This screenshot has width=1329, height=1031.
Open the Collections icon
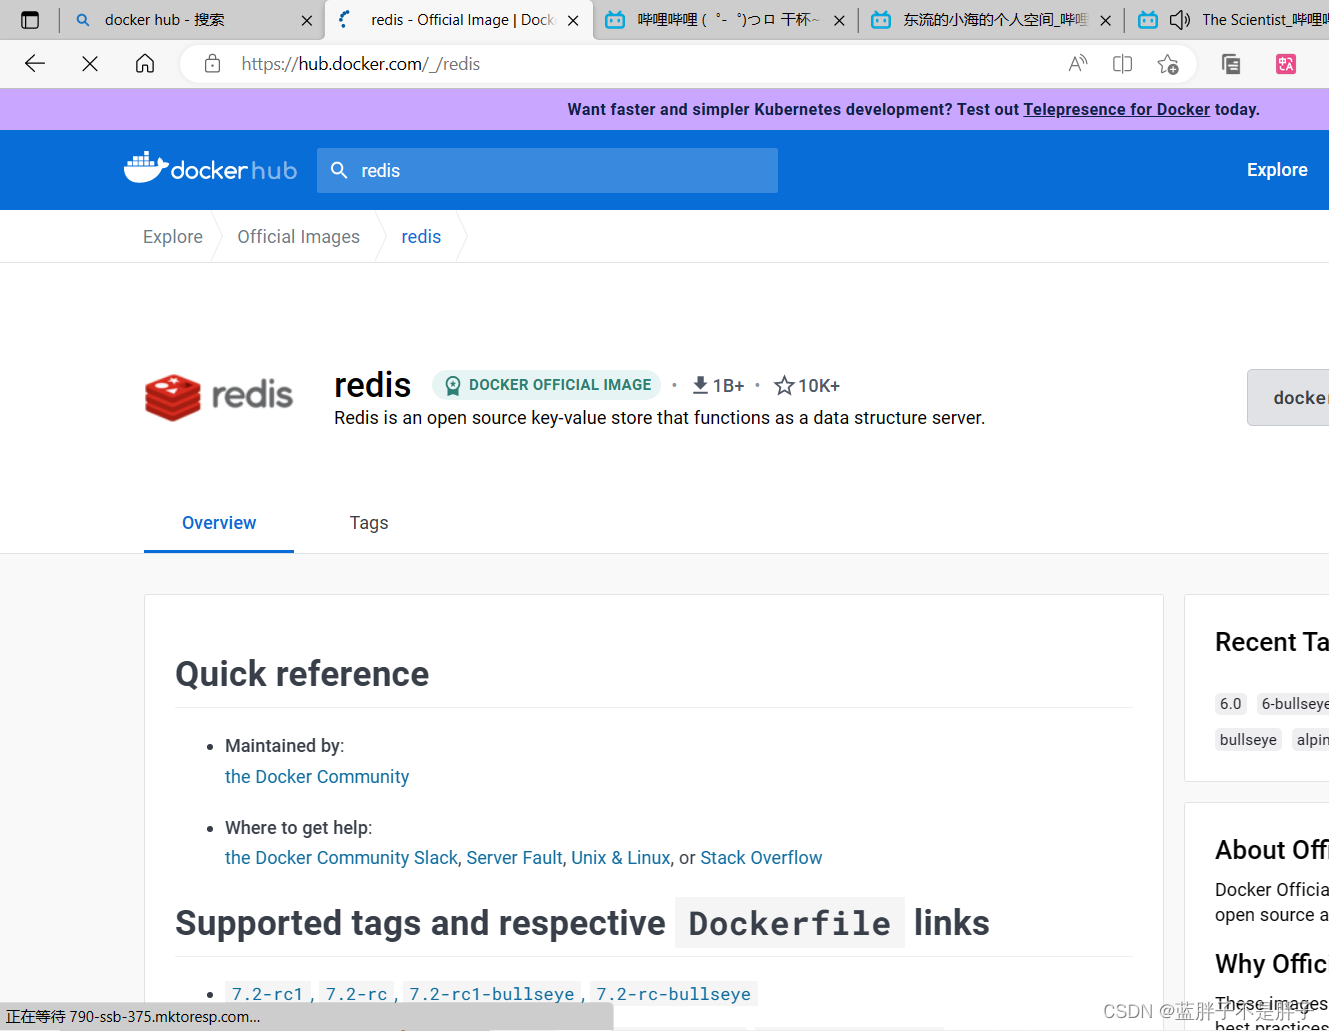(1231, 64)
